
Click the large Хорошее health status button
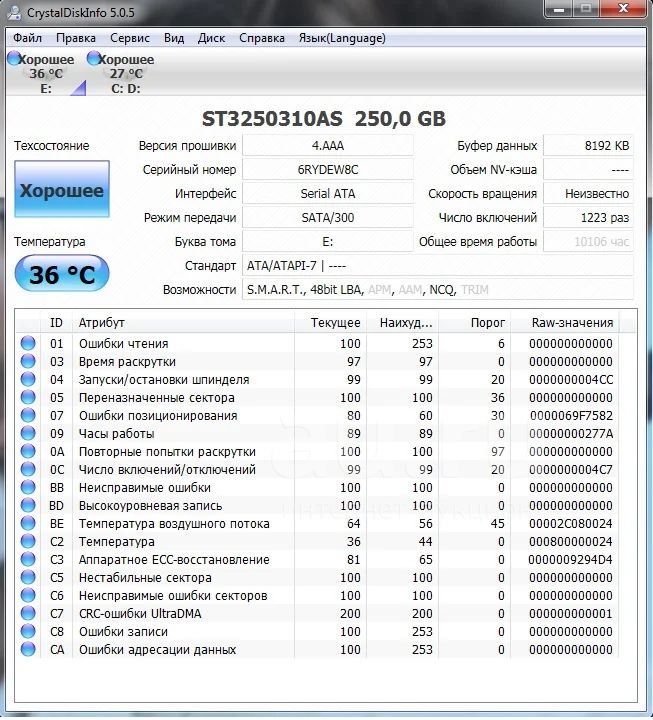click(x=62, y=189)
